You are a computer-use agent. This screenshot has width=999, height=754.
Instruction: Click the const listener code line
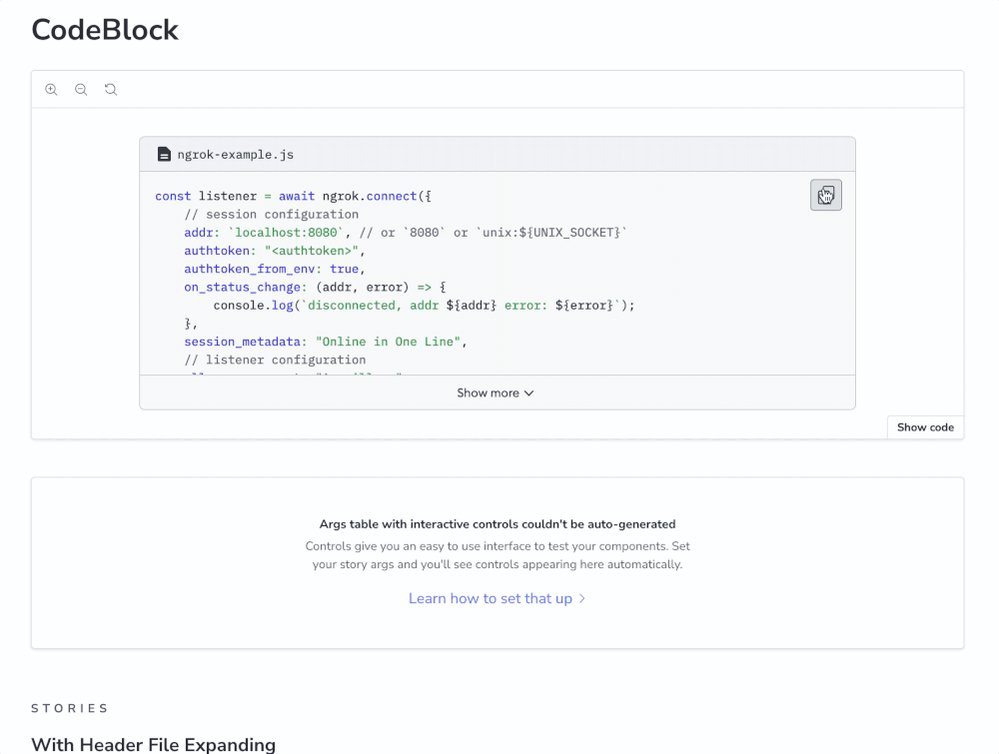293,196
